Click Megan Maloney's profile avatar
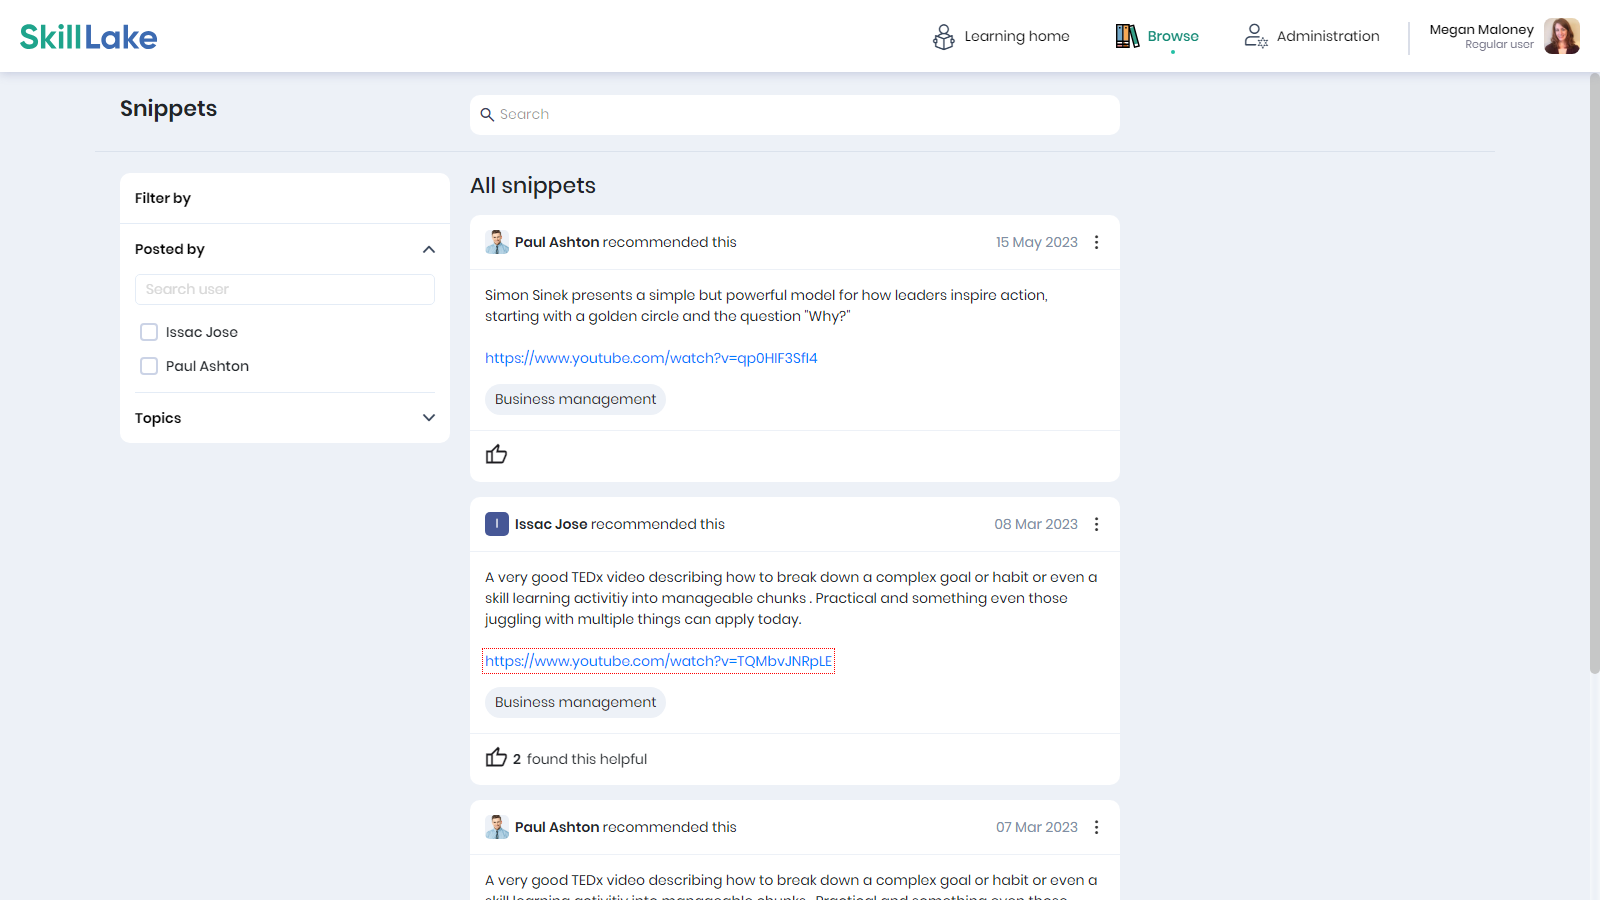Image resolution: width=1600 pixels, height=900 pixels. coord(1561,36)
